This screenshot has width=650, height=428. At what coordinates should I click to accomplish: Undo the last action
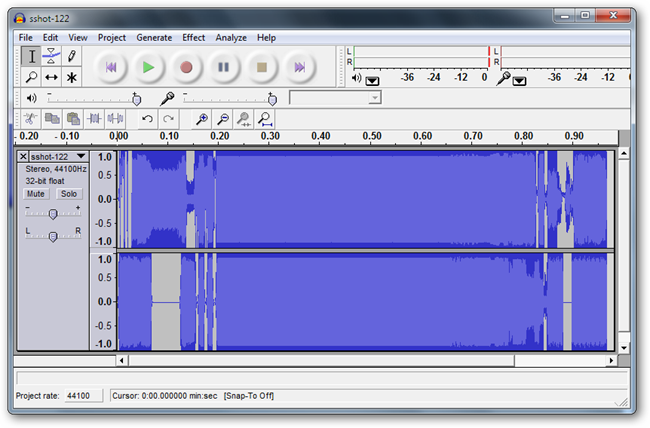pyautogui.click(x=147, y=119)
